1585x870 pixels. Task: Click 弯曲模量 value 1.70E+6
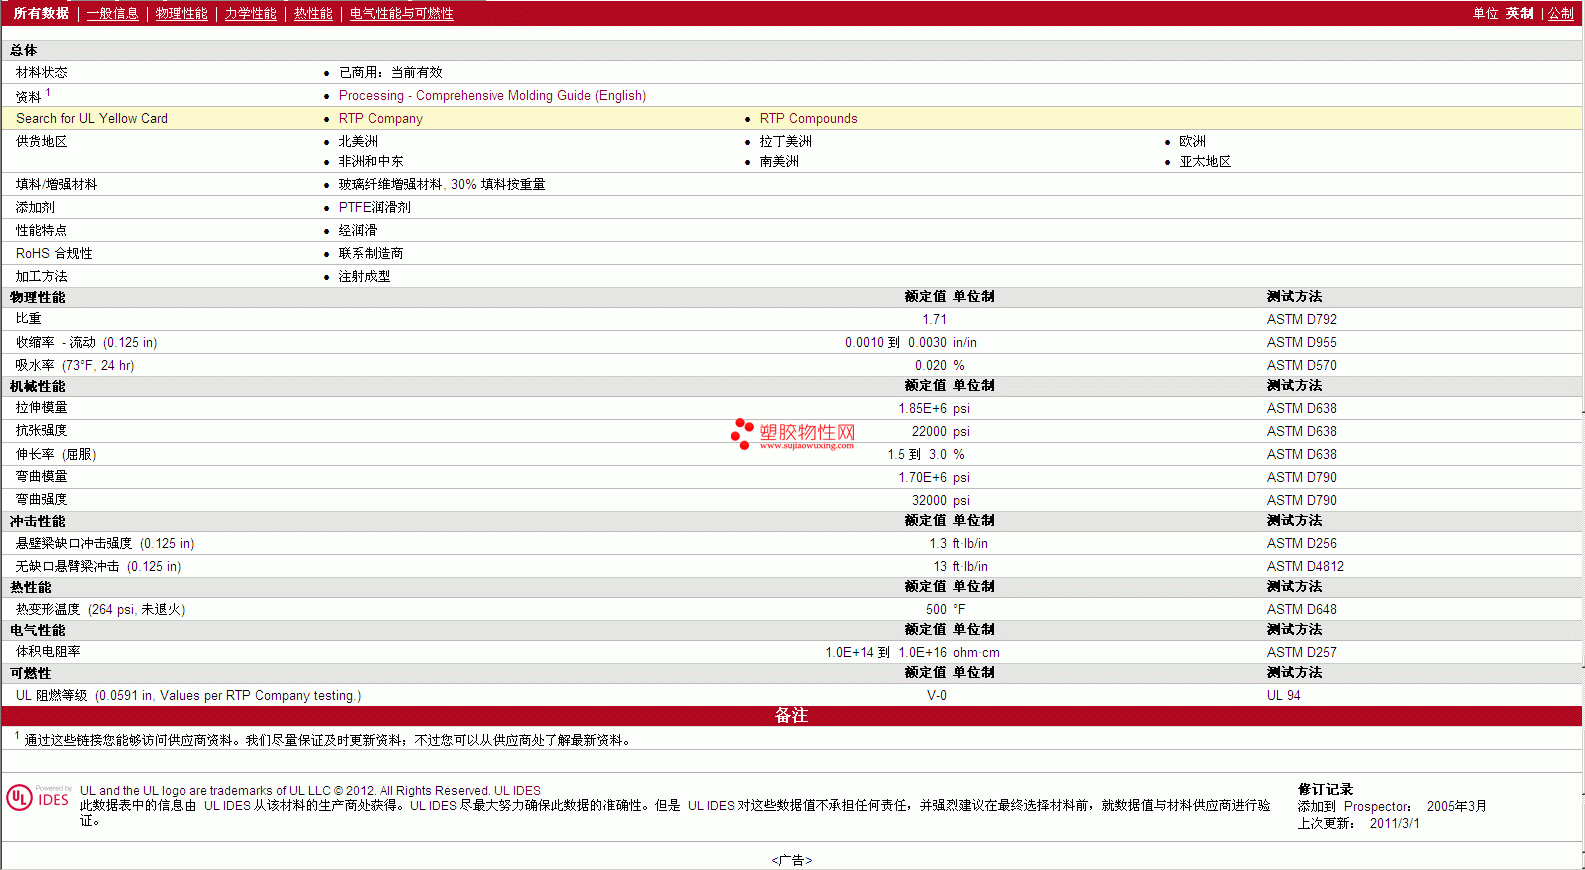(x=922, y=477)
